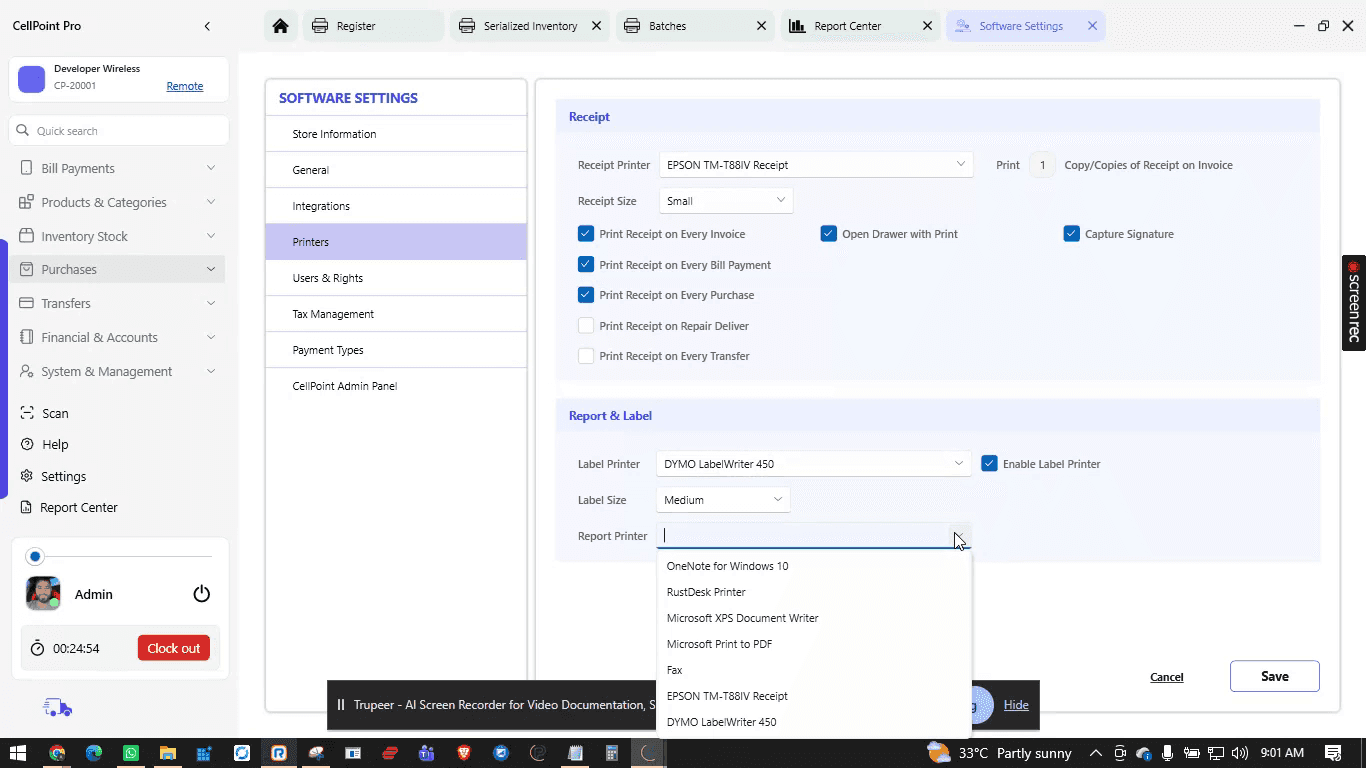Expand the Inventory Stock chevron
The height and width of the screenshot is (768, 1366).
point(211,236)
